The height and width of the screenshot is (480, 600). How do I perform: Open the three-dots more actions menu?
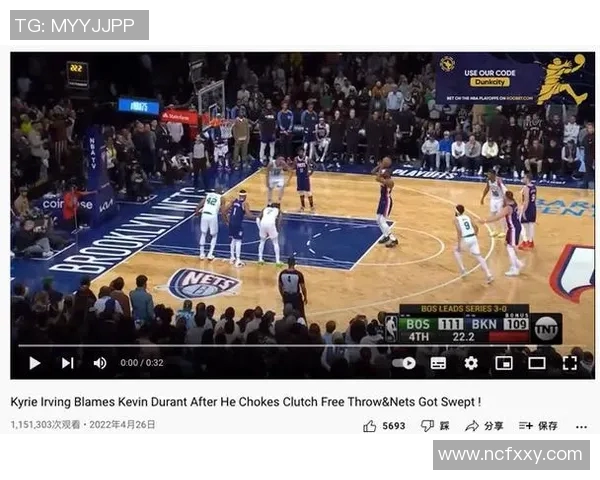581,426
